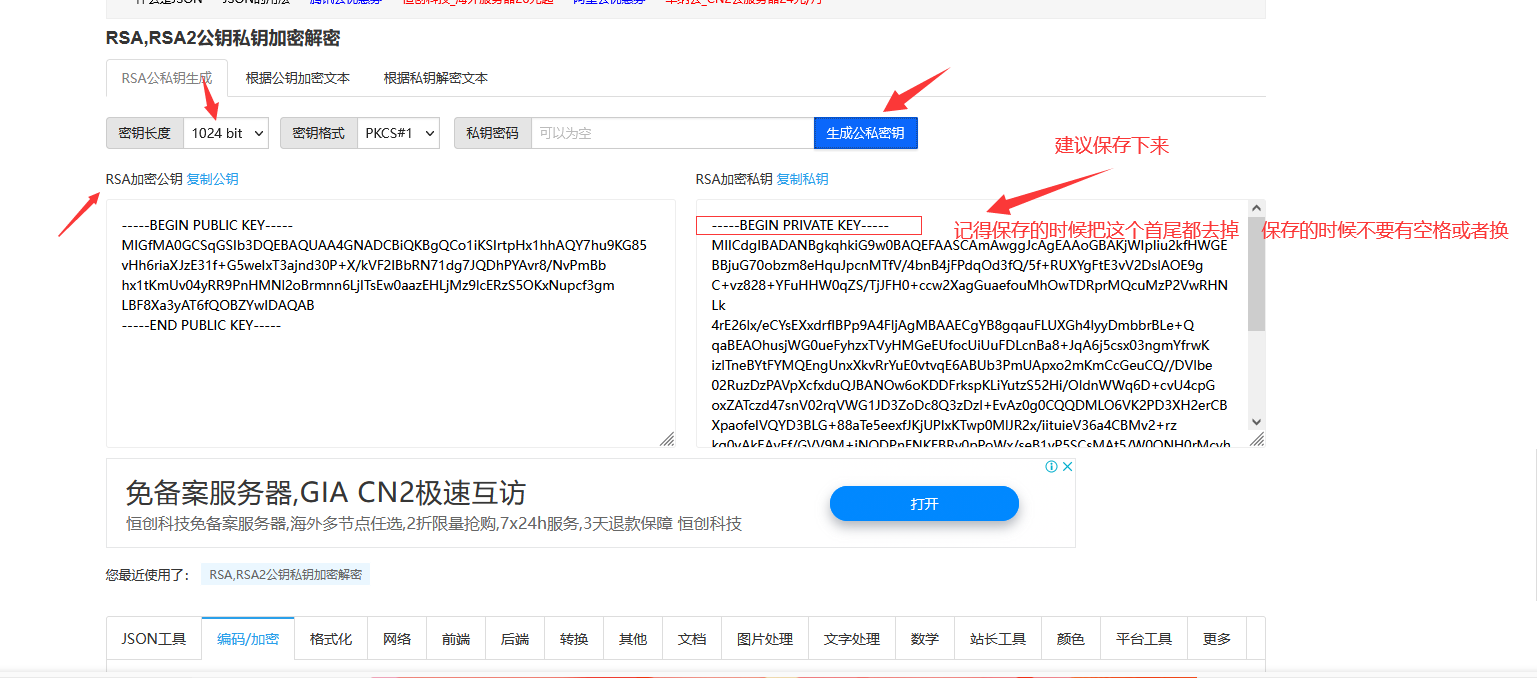Switch to the 格式化 category tab

coord(330,638)
